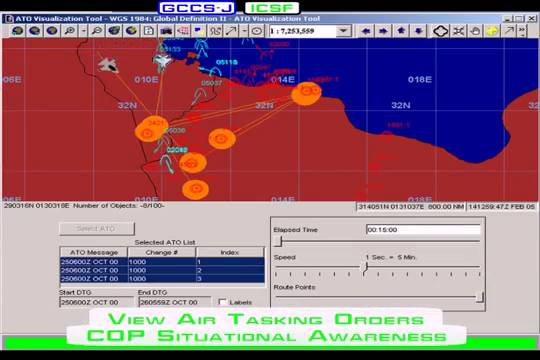
Task: Click the black camera-shaped toolbar icon
Action: 166,31
